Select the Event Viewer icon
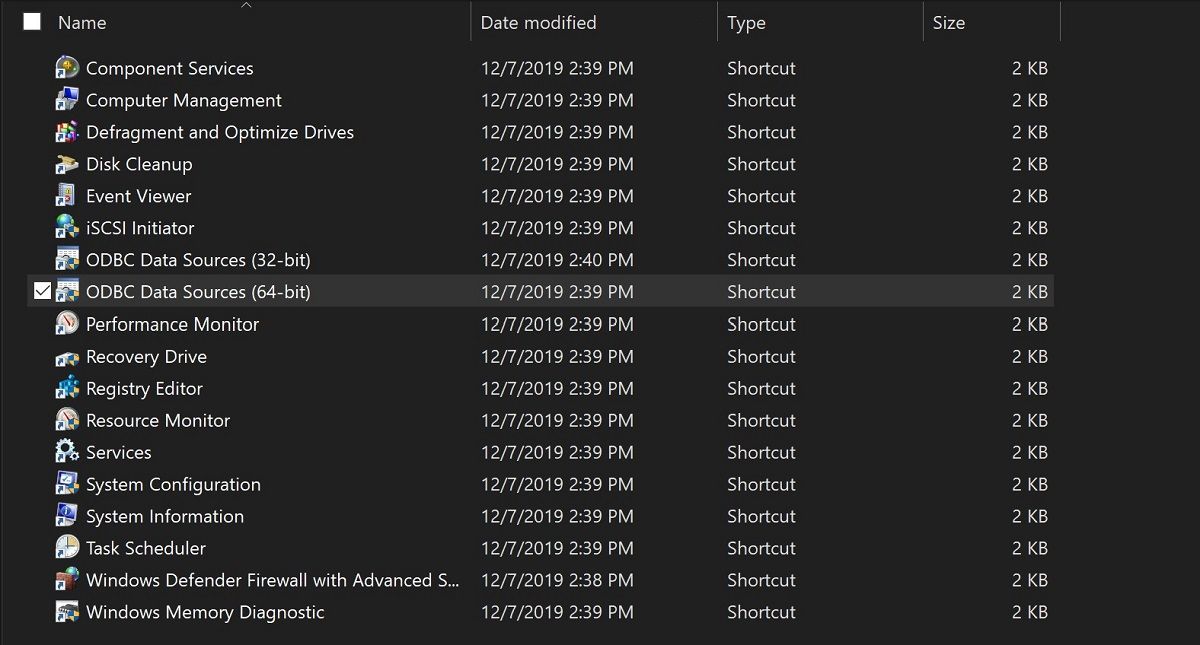This screenshot has height=645, width=1200. [x=67, y=196]
